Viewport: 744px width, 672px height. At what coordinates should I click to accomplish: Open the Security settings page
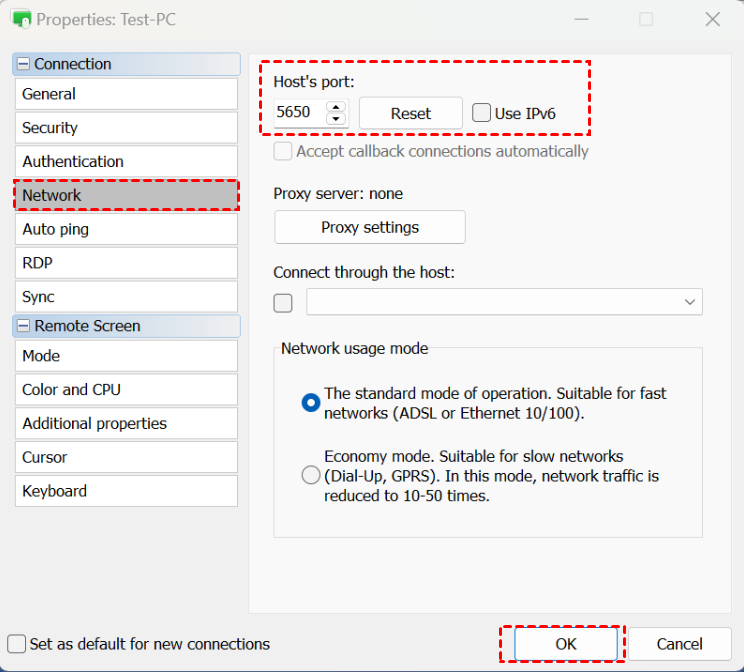[126, 128]
